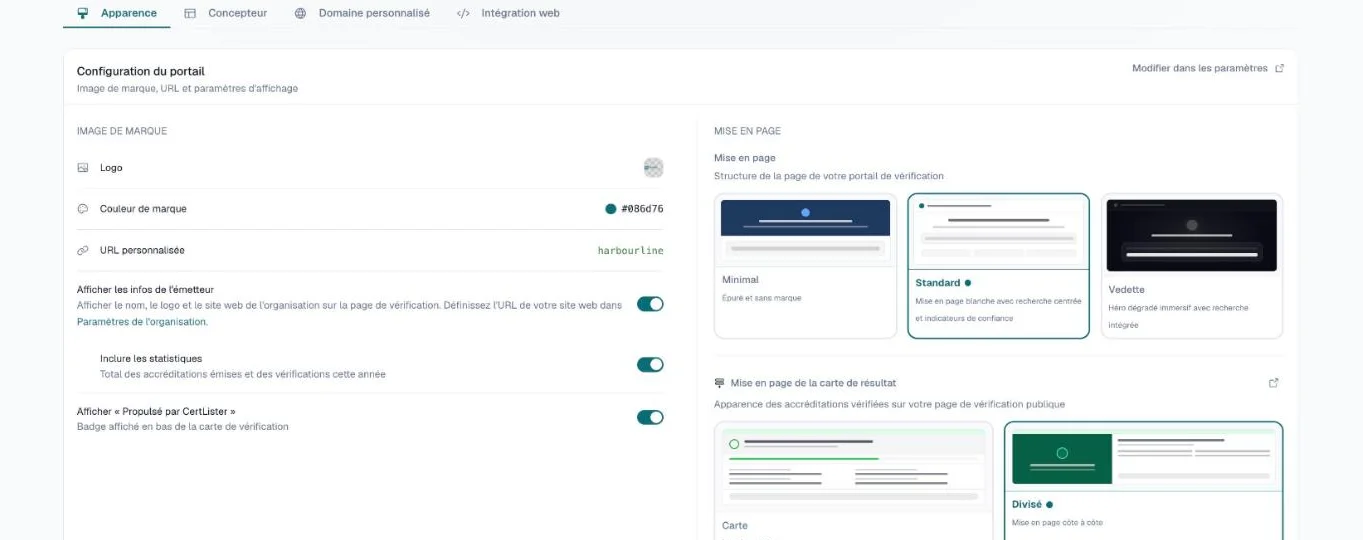Viewport: 1363px width, 540px height.
Task: Click the URL personnalisée link icon
Action: click(83, 250)
